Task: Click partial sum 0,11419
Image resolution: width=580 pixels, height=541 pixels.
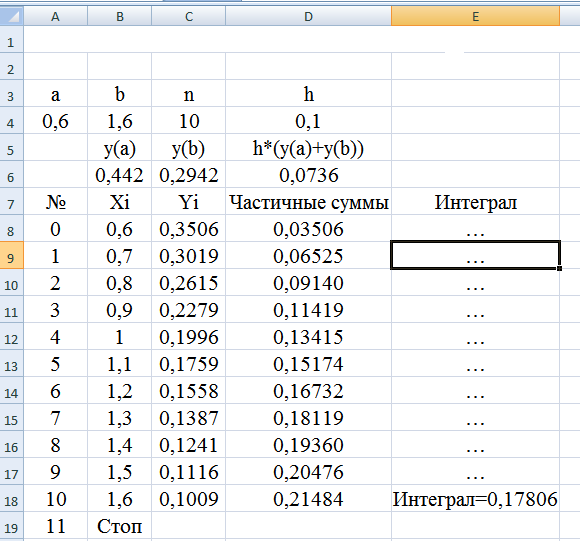Action: (x=308, y=310)
